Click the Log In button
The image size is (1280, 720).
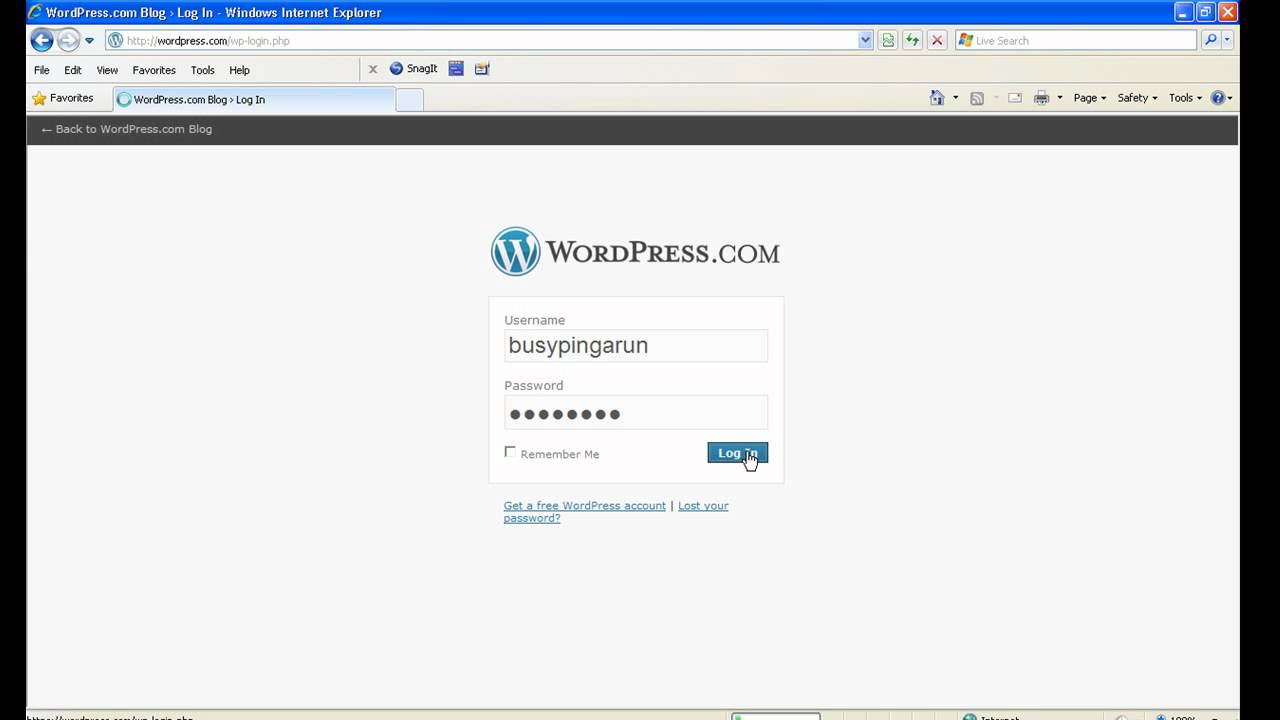point(737,453)
